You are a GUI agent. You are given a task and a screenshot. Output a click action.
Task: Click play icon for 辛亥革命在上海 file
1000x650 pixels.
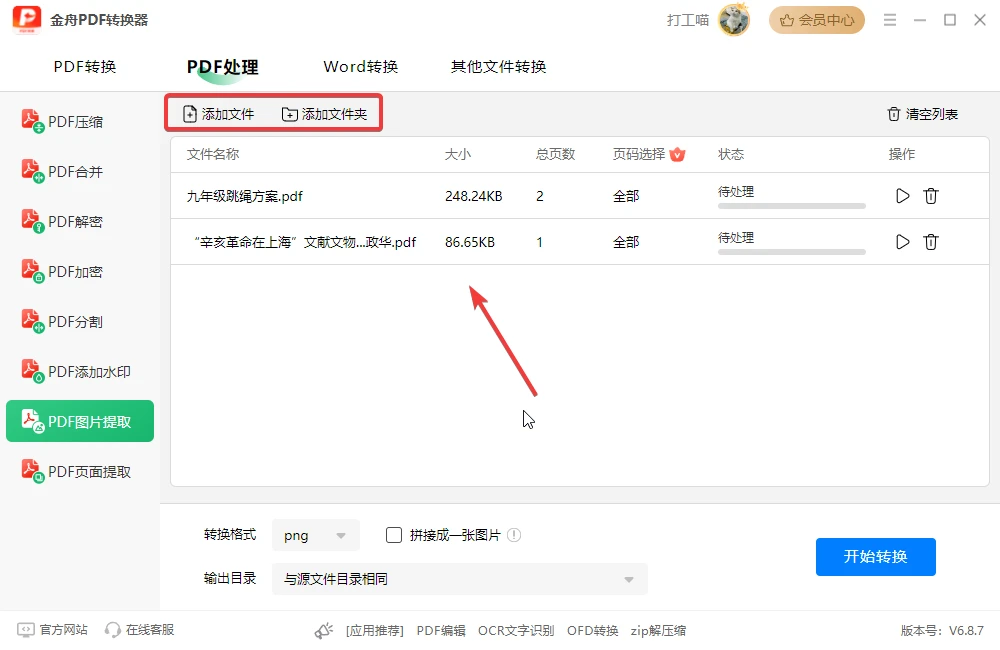(902, 242)
